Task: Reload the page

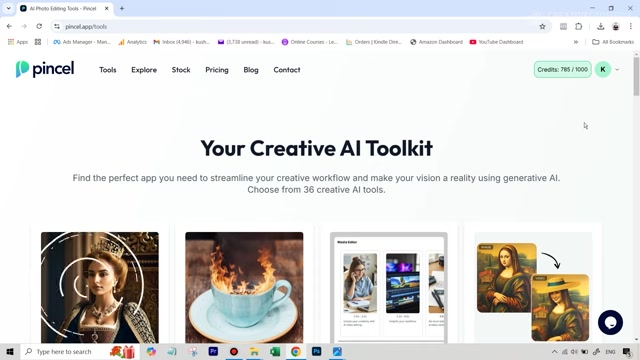Action: [39, 27]
